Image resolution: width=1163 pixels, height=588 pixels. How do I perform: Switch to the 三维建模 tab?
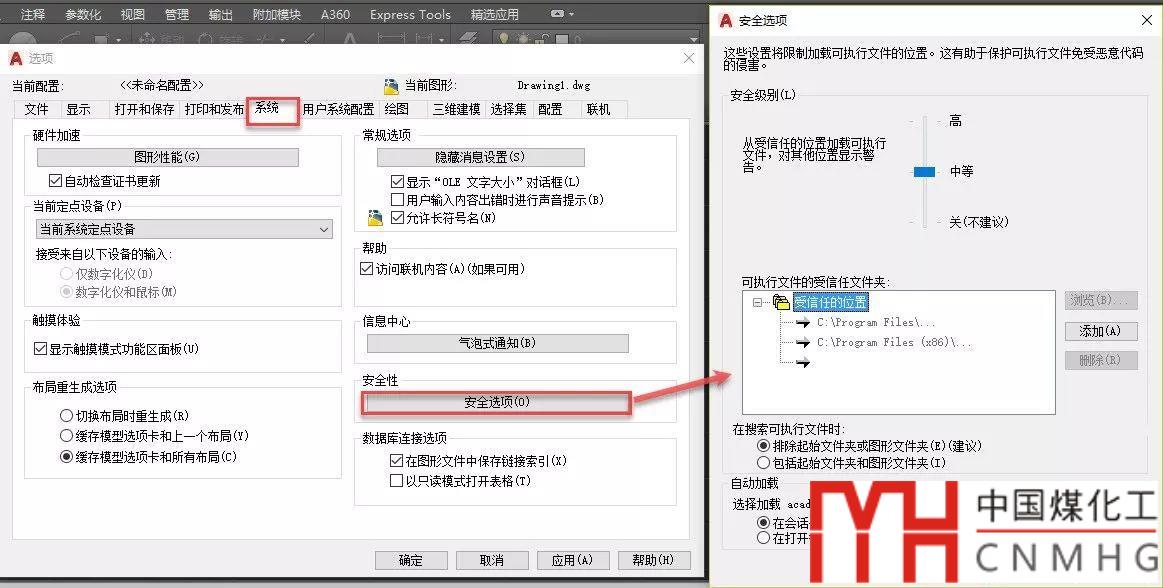457,110
